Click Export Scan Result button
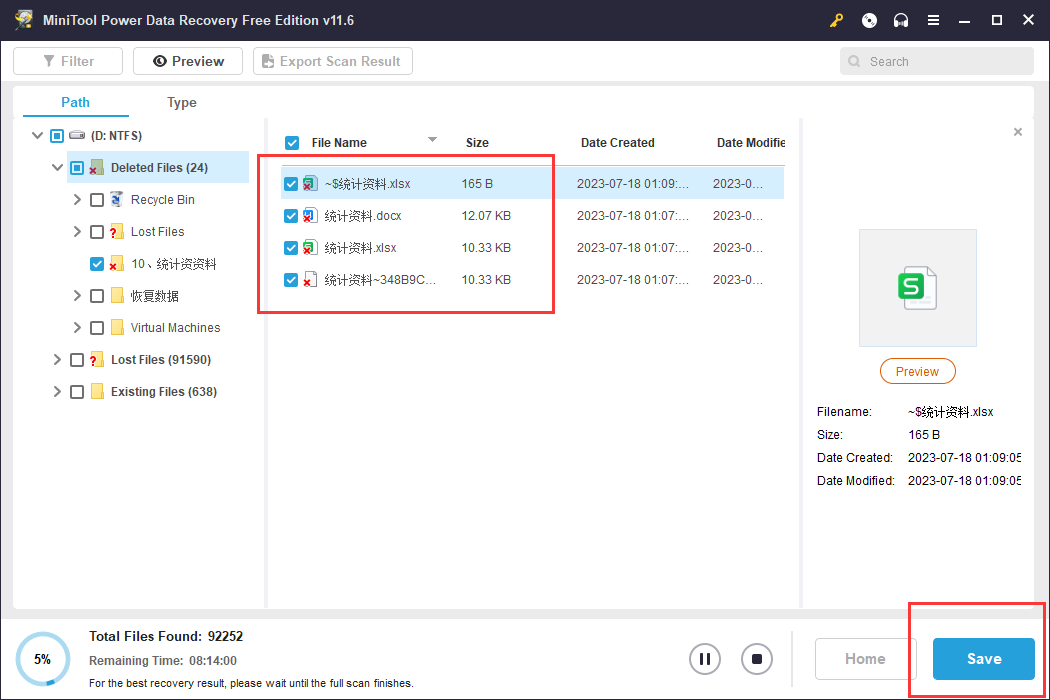This screenshot has height=700, width=1050. coord(333,61)
